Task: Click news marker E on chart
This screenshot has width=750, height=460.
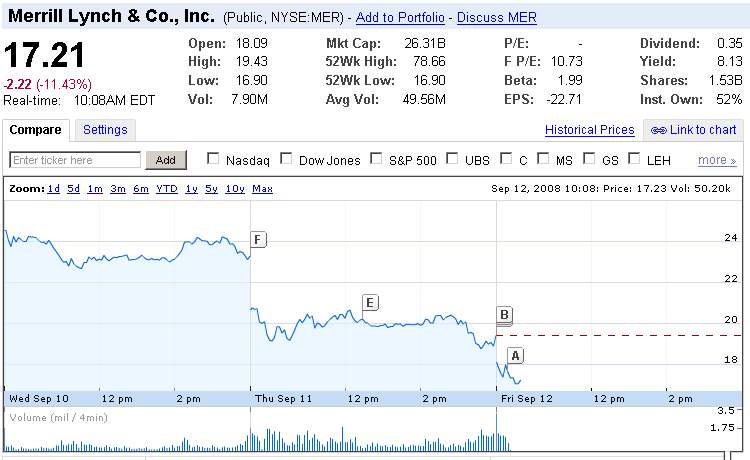Action: pyautogui.click(x=370, y=302)
